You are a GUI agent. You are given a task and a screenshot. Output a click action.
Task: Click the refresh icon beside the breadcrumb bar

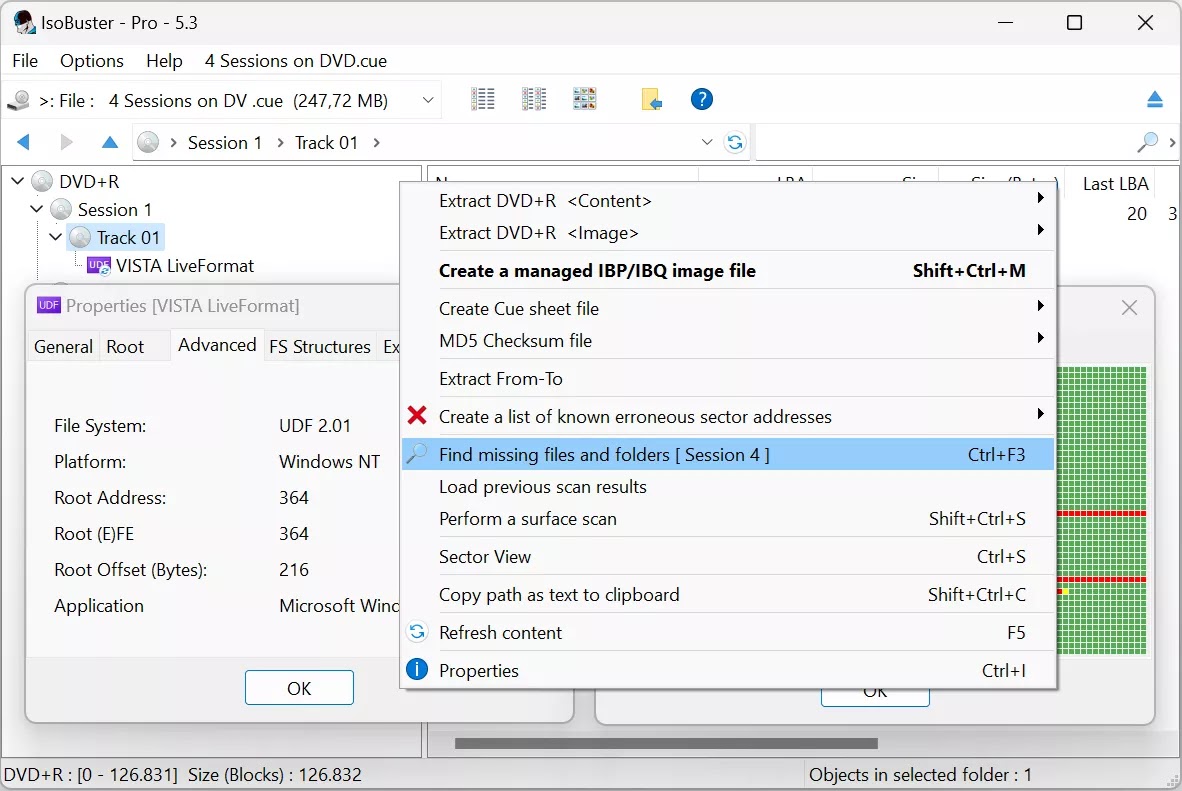tap(735, 142)
